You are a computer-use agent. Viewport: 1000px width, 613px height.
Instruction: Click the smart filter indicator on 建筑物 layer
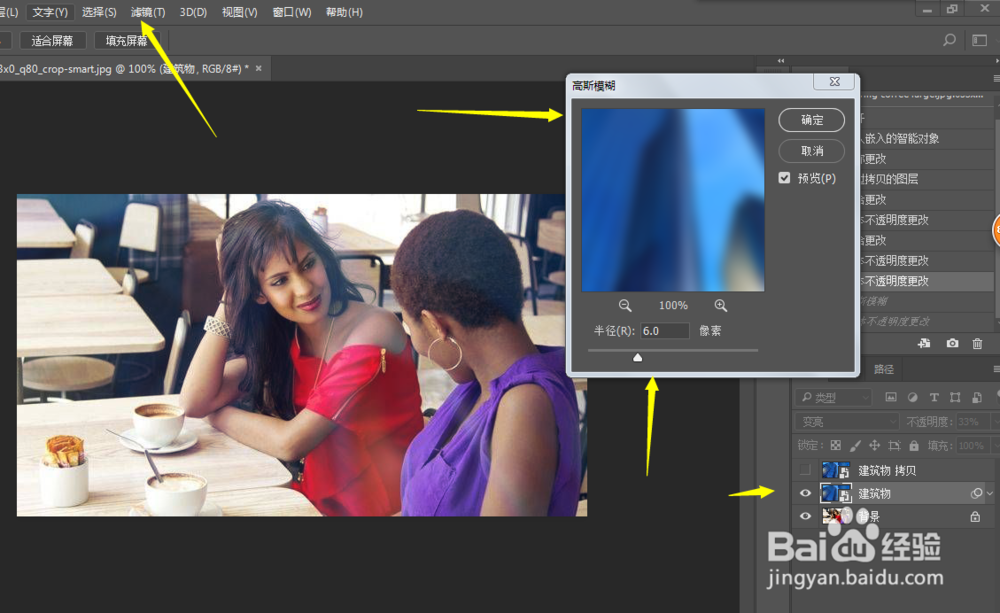(x=976, y=493)
